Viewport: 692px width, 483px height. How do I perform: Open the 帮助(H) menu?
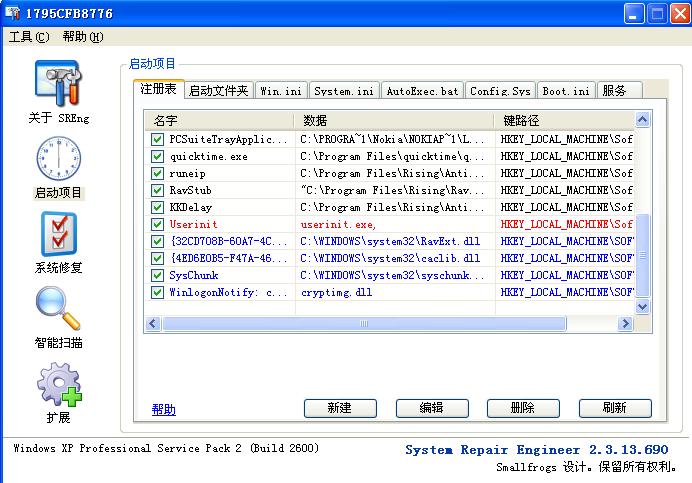(83, 37)
